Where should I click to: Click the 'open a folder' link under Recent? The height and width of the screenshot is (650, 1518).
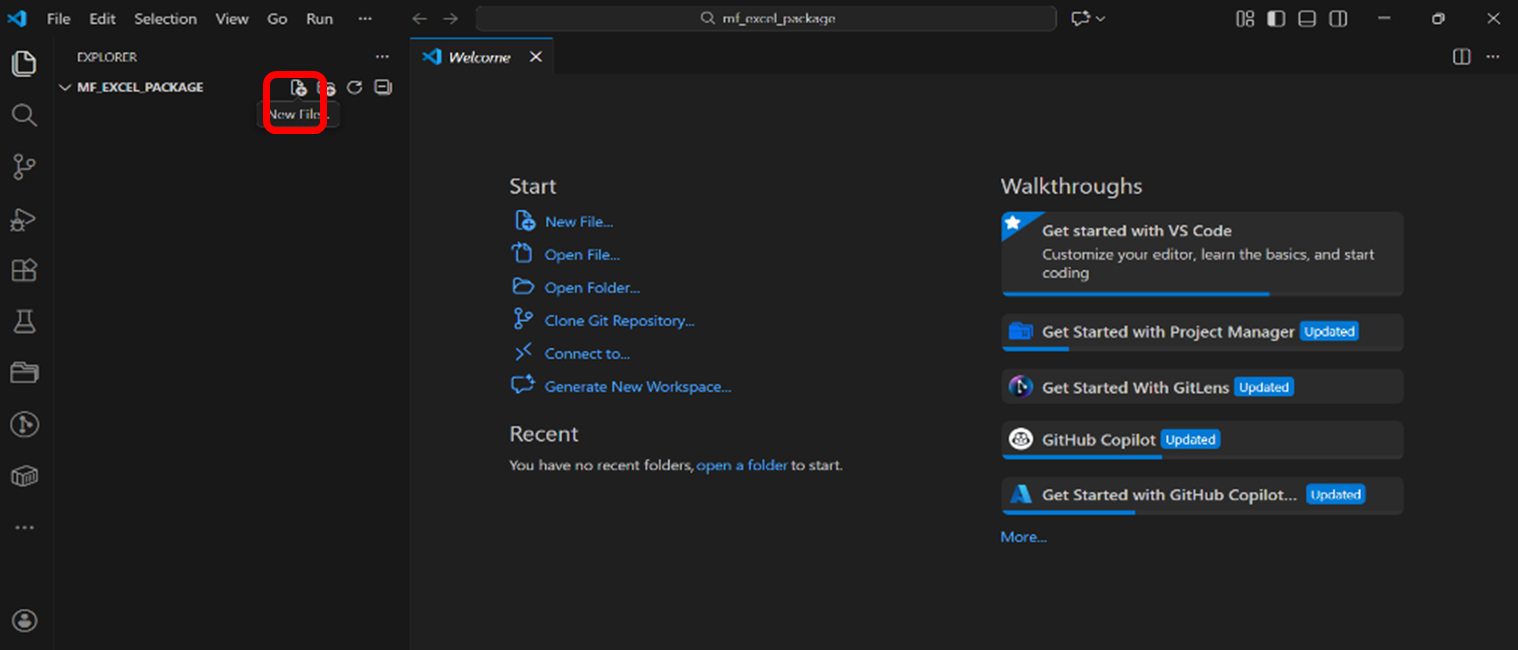point(742,465)
